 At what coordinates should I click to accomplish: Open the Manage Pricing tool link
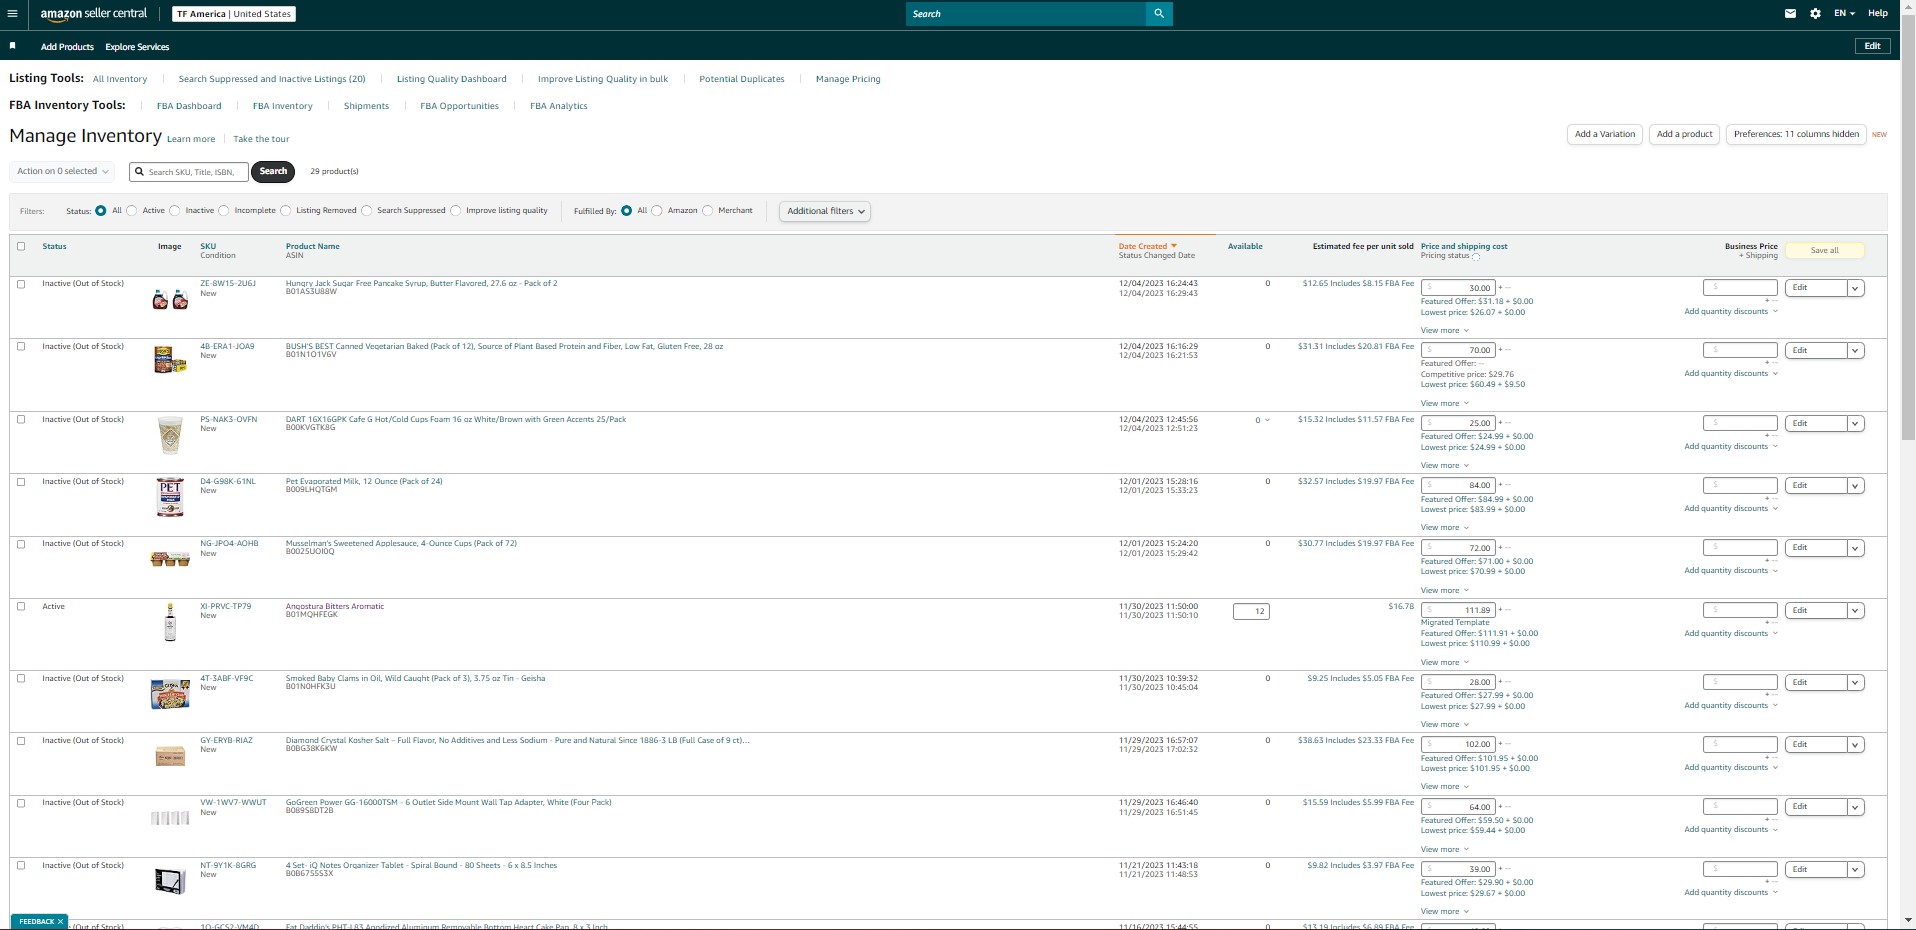coord(848,79)
